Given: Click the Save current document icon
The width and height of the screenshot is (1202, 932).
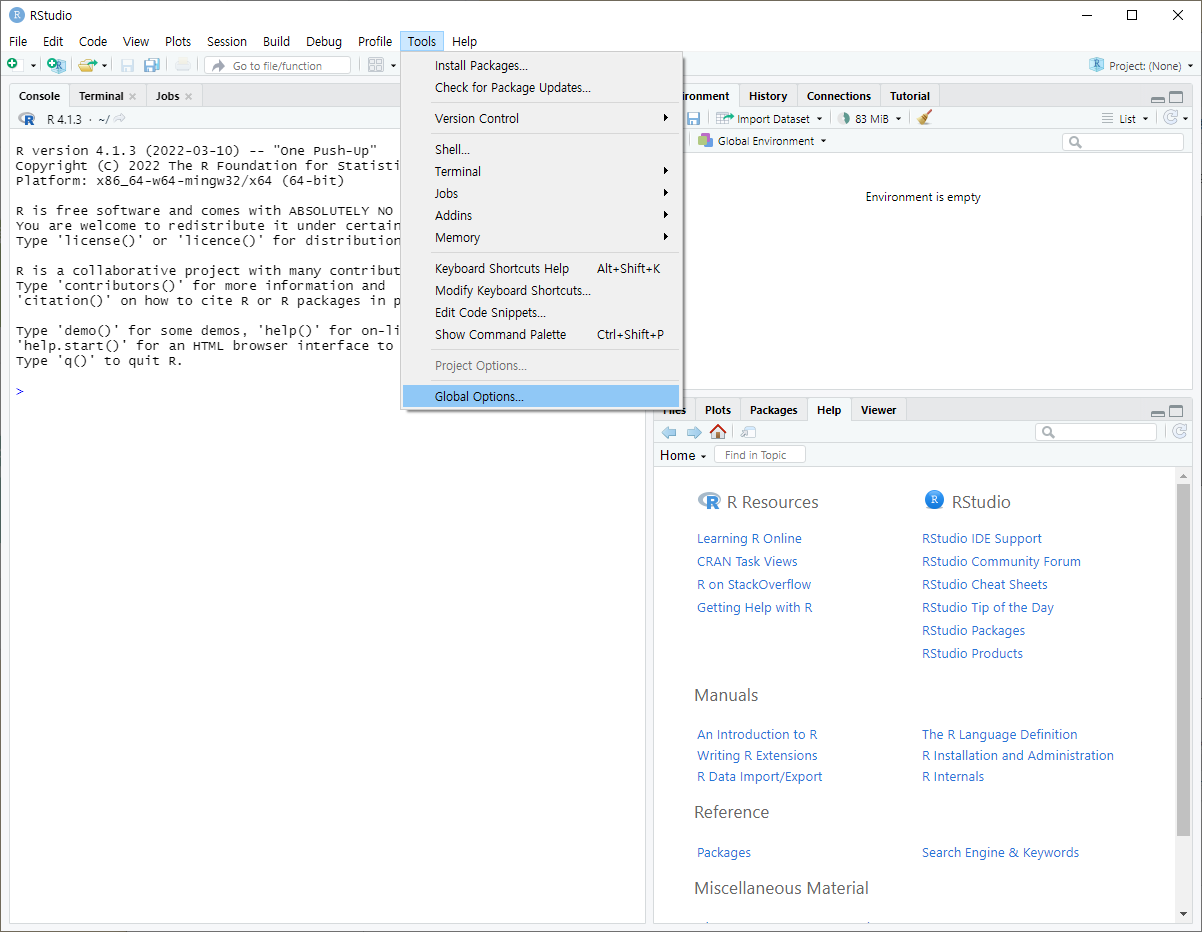Looking at the screenshot, I should (x=127, y=65).
